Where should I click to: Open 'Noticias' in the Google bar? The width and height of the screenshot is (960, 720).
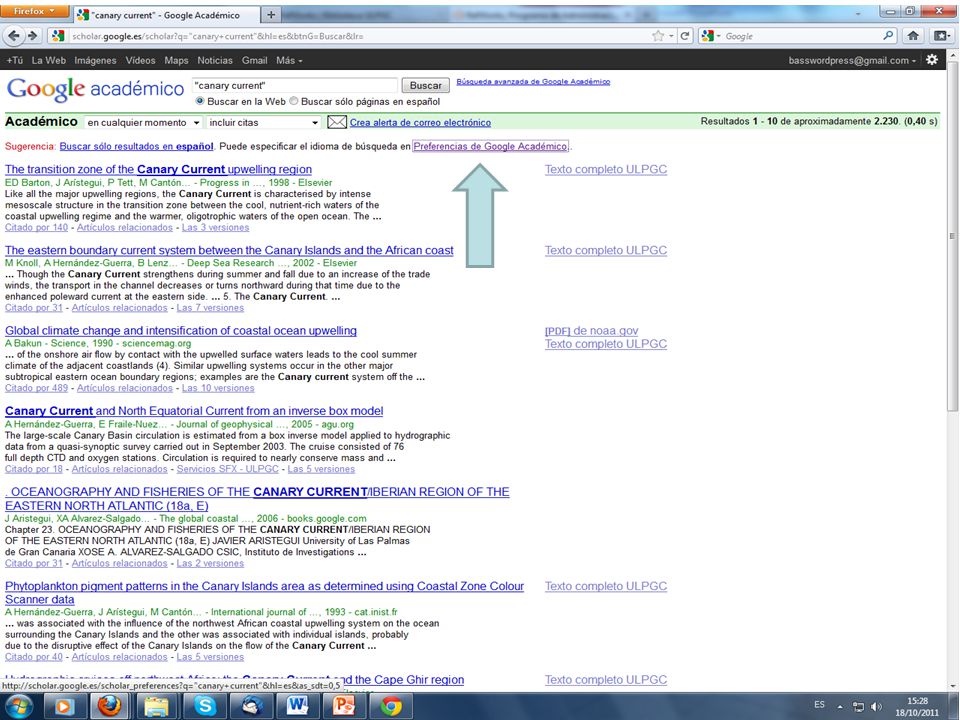215,60
